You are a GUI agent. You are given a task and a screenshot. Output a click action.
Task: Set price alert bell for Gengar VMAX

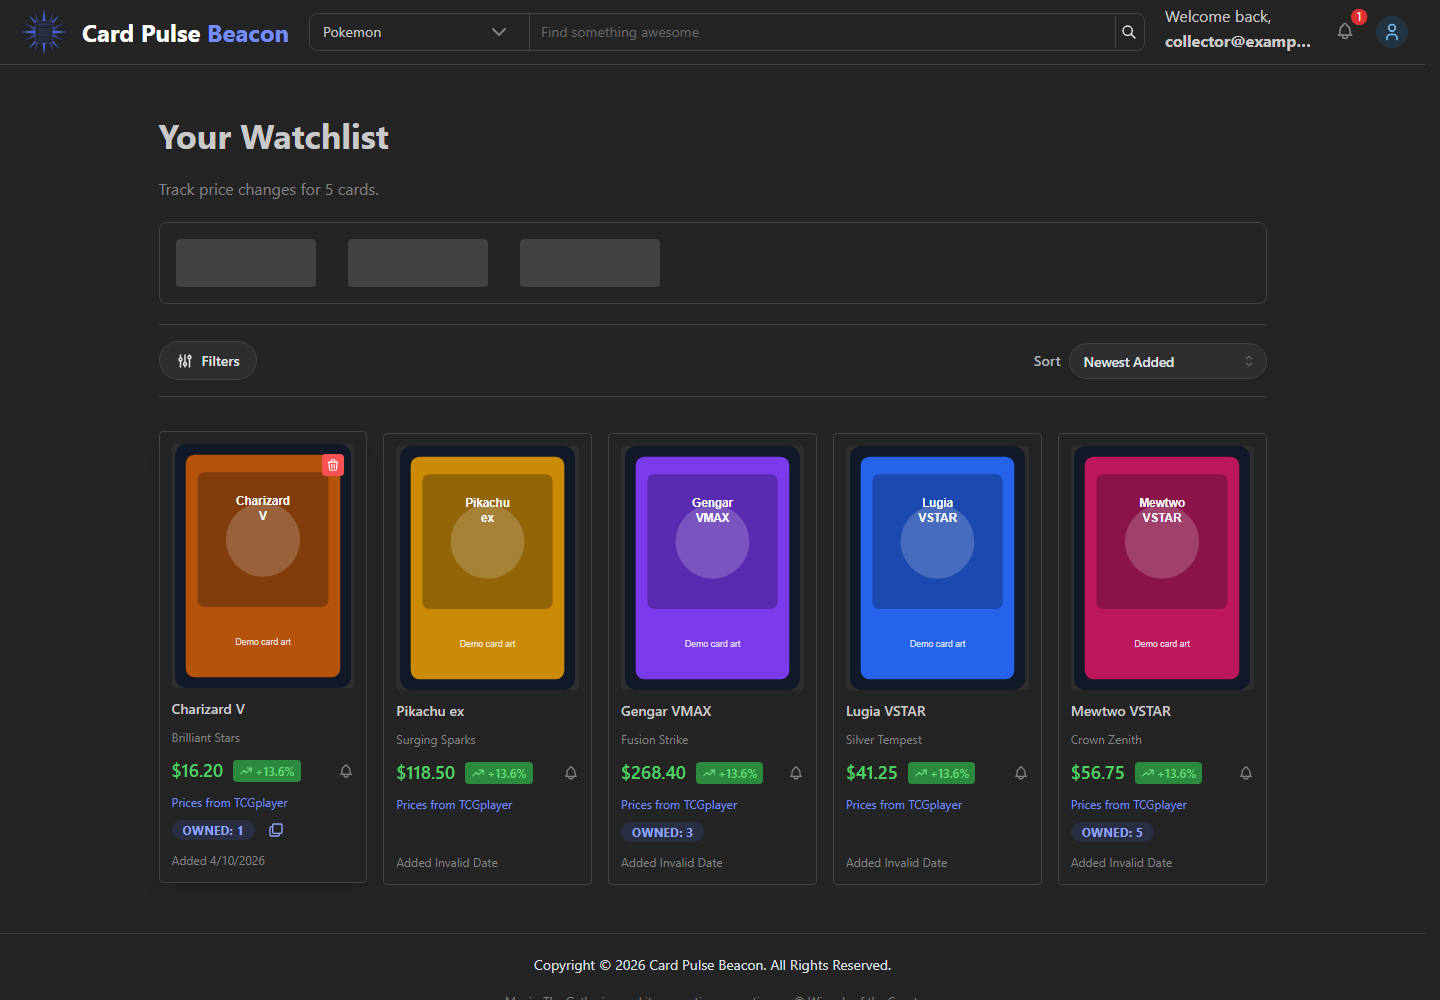tap(796, 773)
